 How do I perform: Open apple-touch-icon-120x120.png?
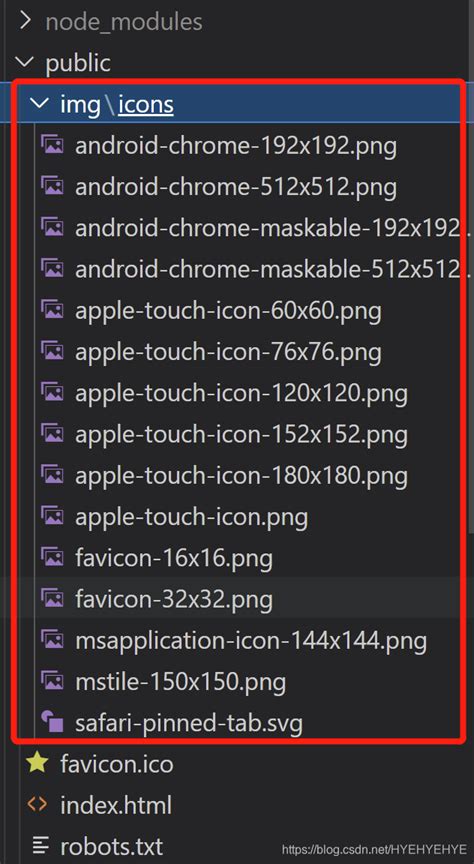click(x=241, y=393)
